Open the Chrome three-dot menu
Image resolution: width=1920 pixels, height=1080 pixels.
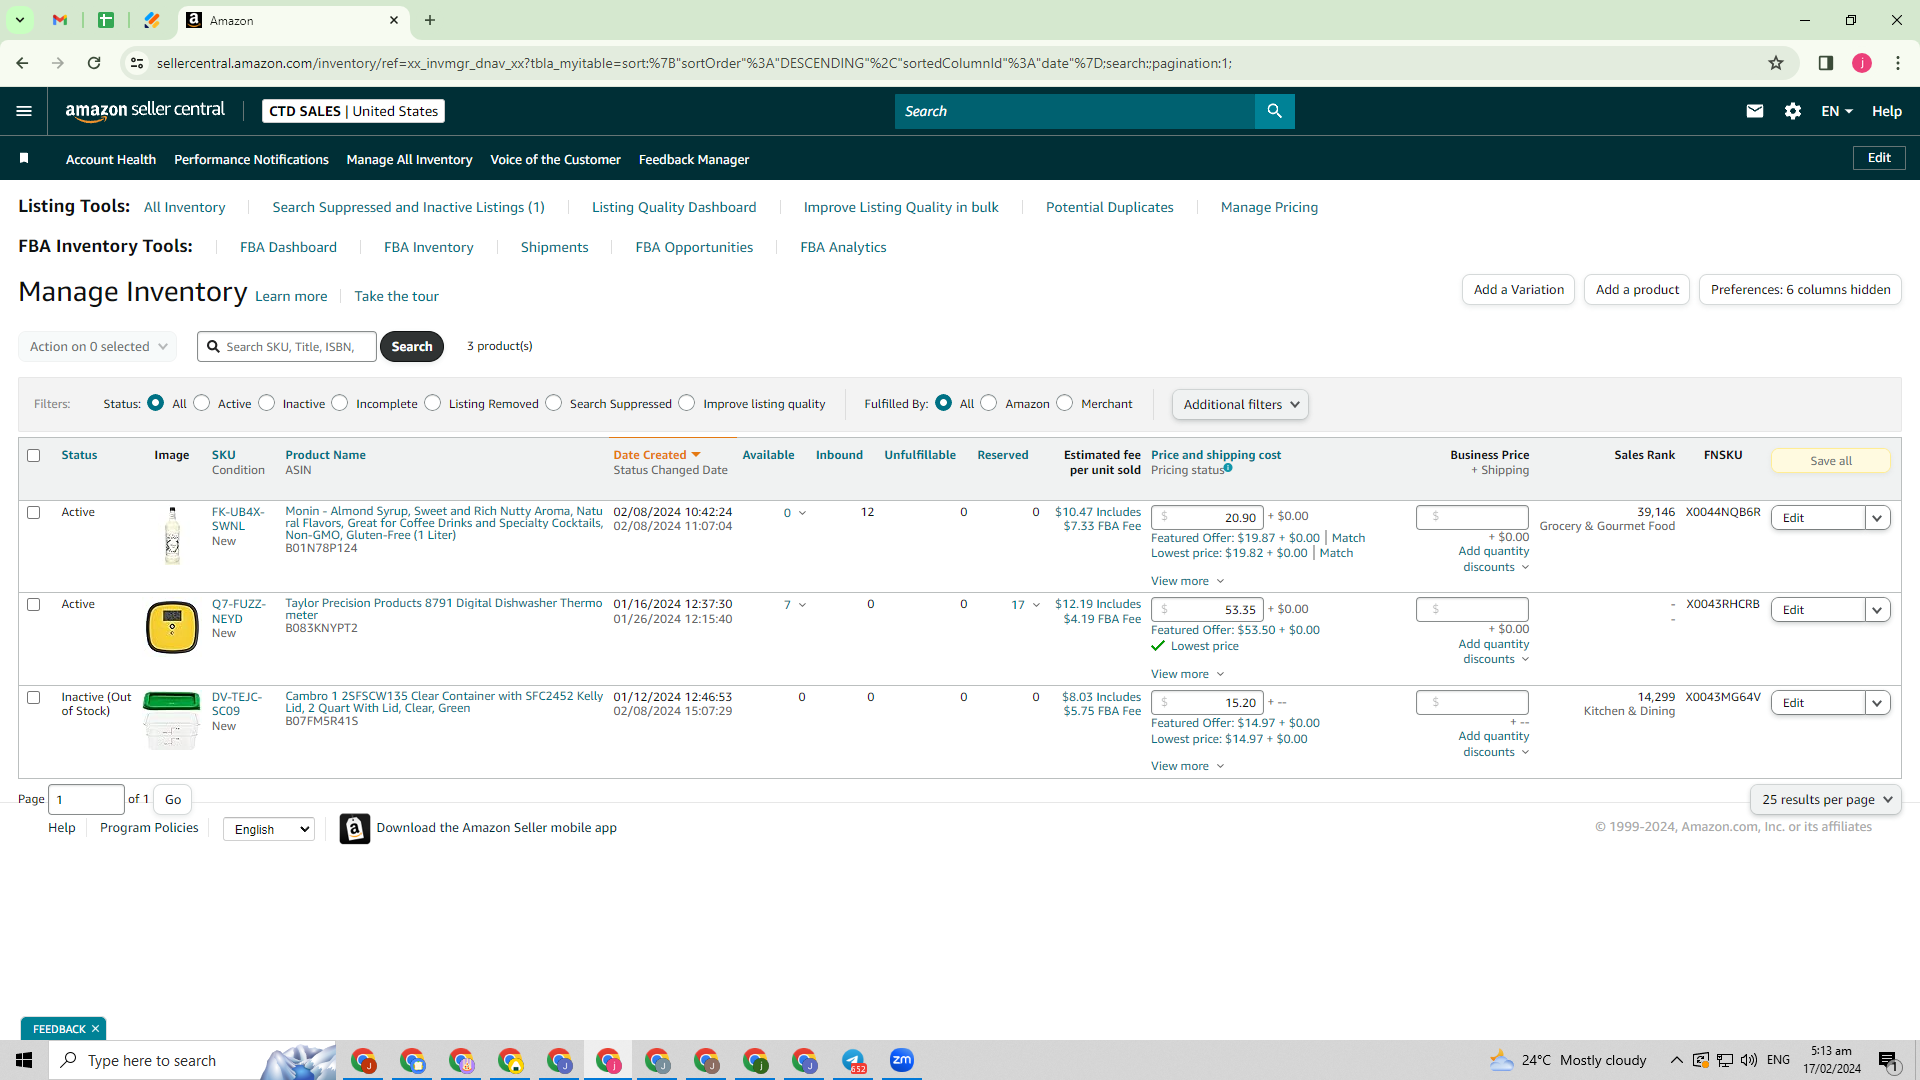(1898, 63)
